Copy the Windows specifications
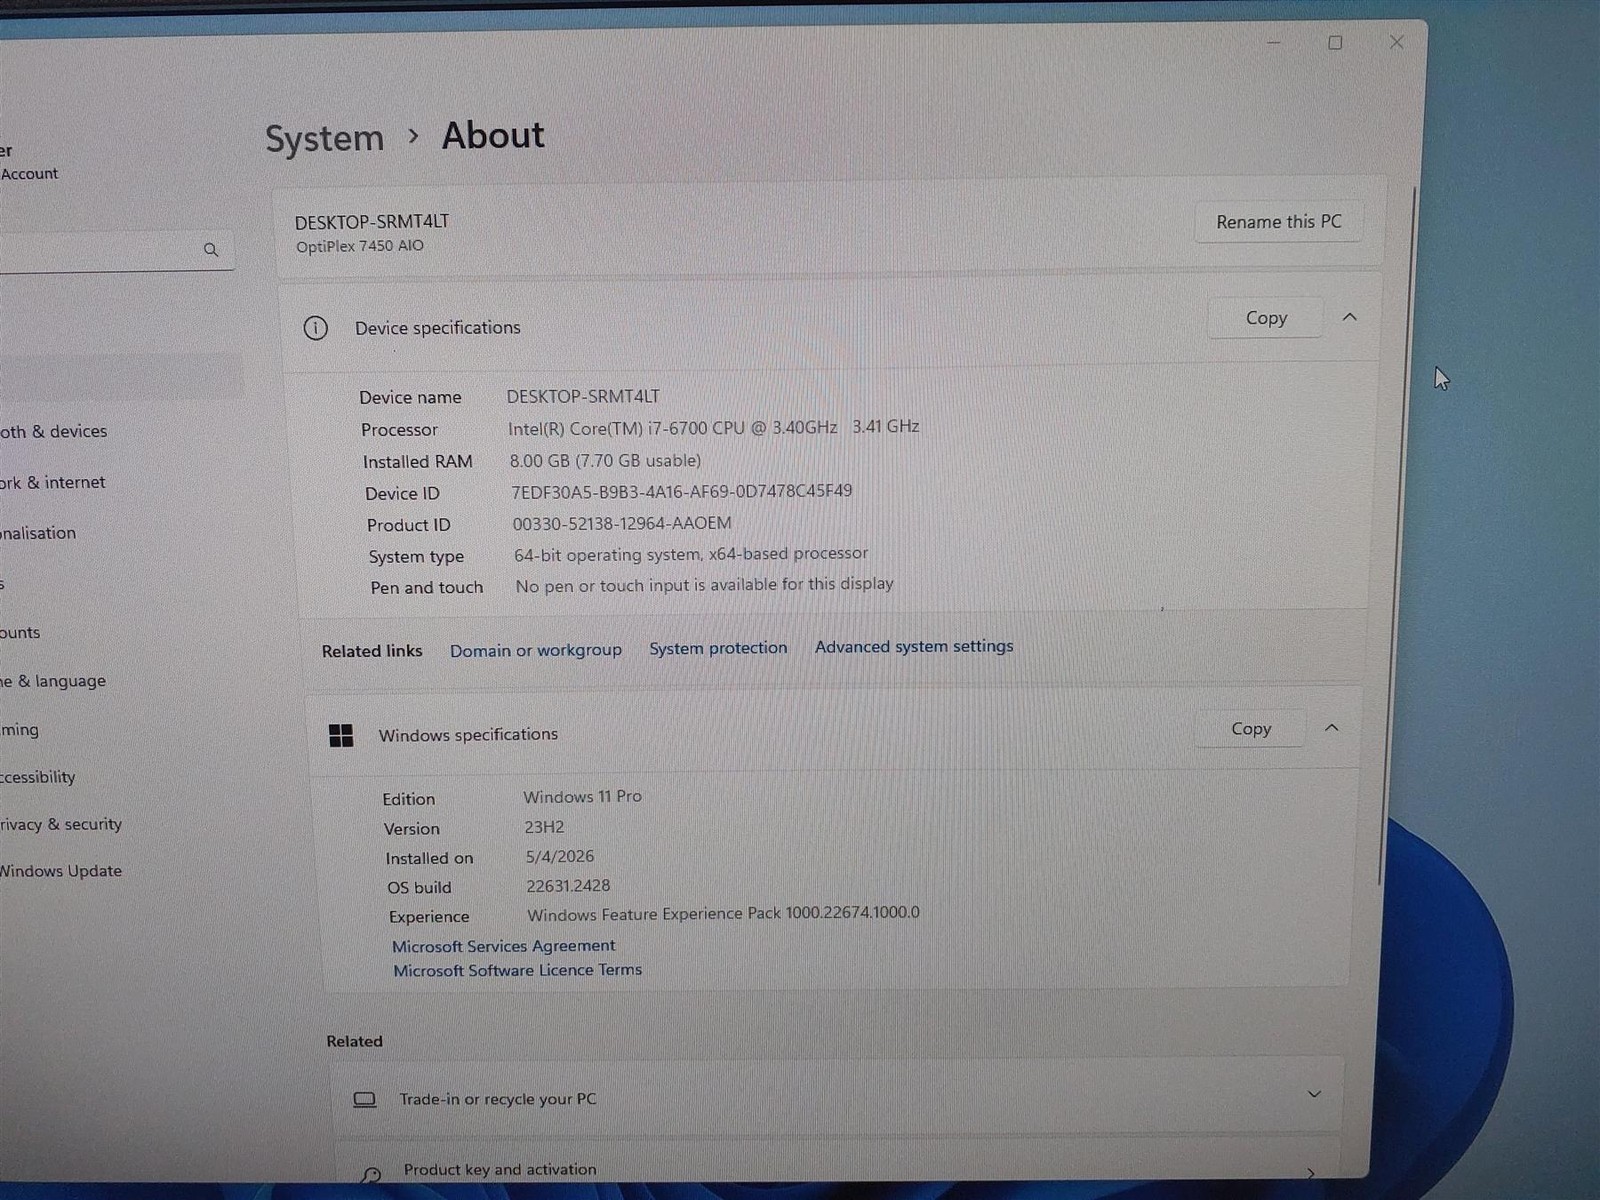 [1251, 729]
